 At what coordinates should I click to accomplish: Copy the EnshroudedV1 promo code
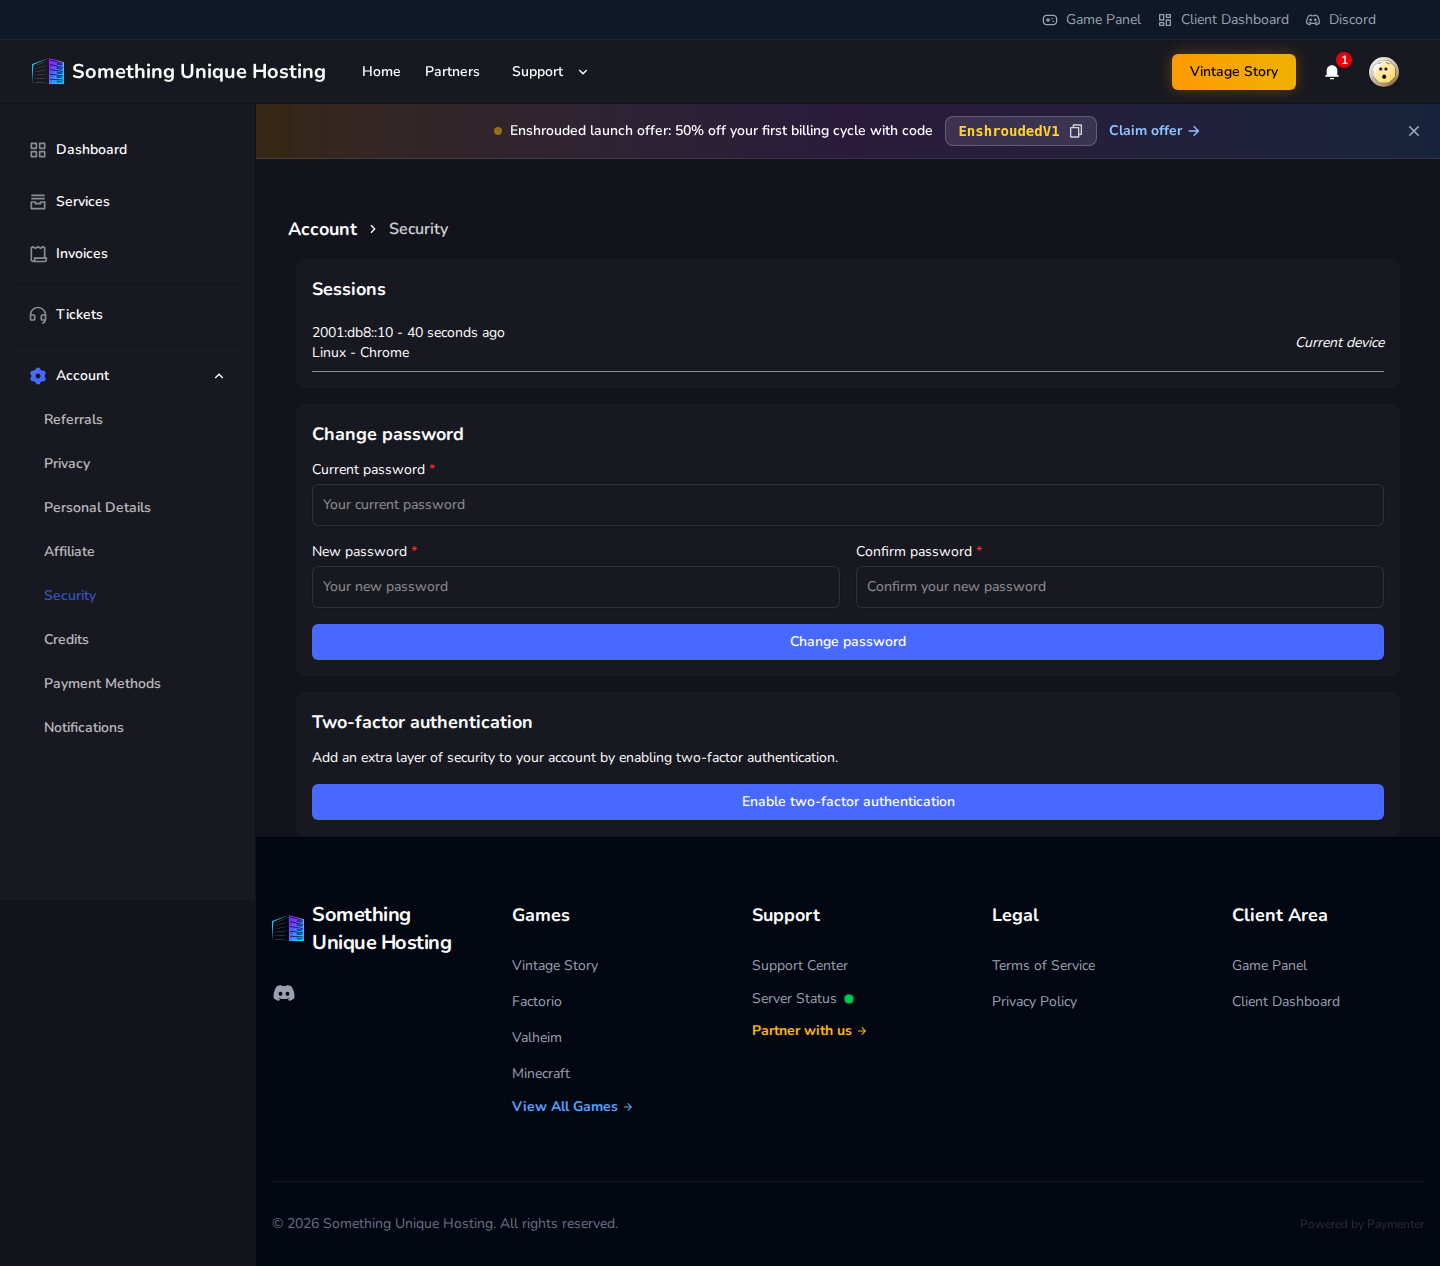1076,131
